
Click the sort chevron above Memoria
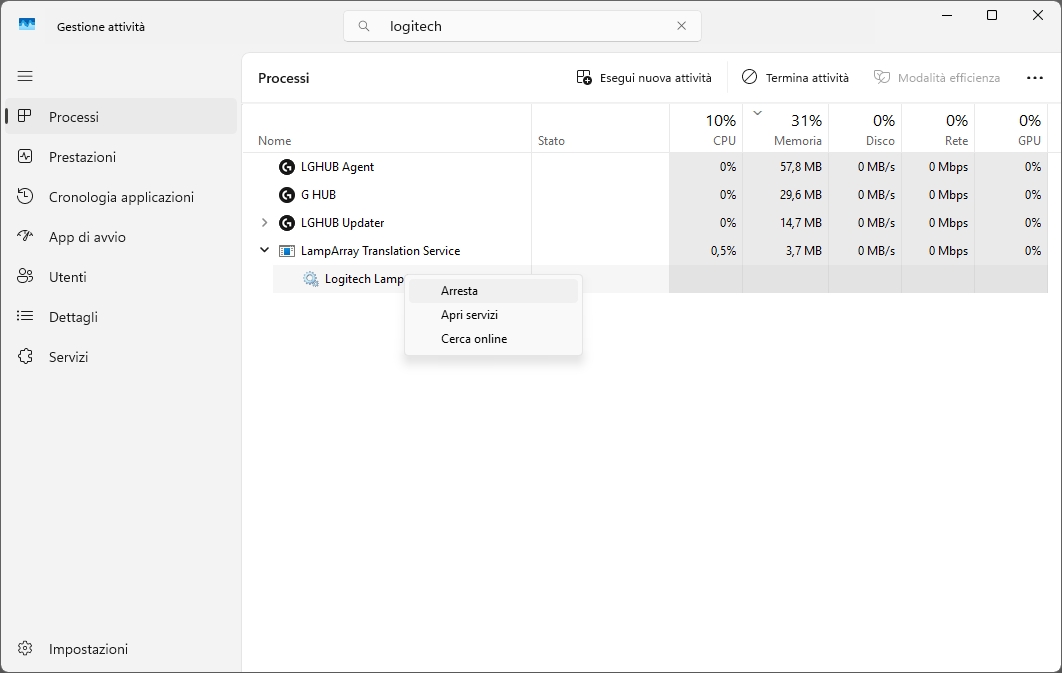(758, 113)
